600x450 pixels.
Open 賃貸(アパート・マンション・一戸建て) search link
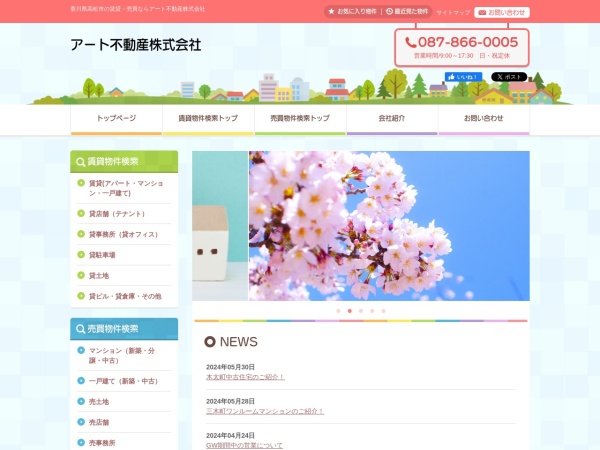coord(126,188)
